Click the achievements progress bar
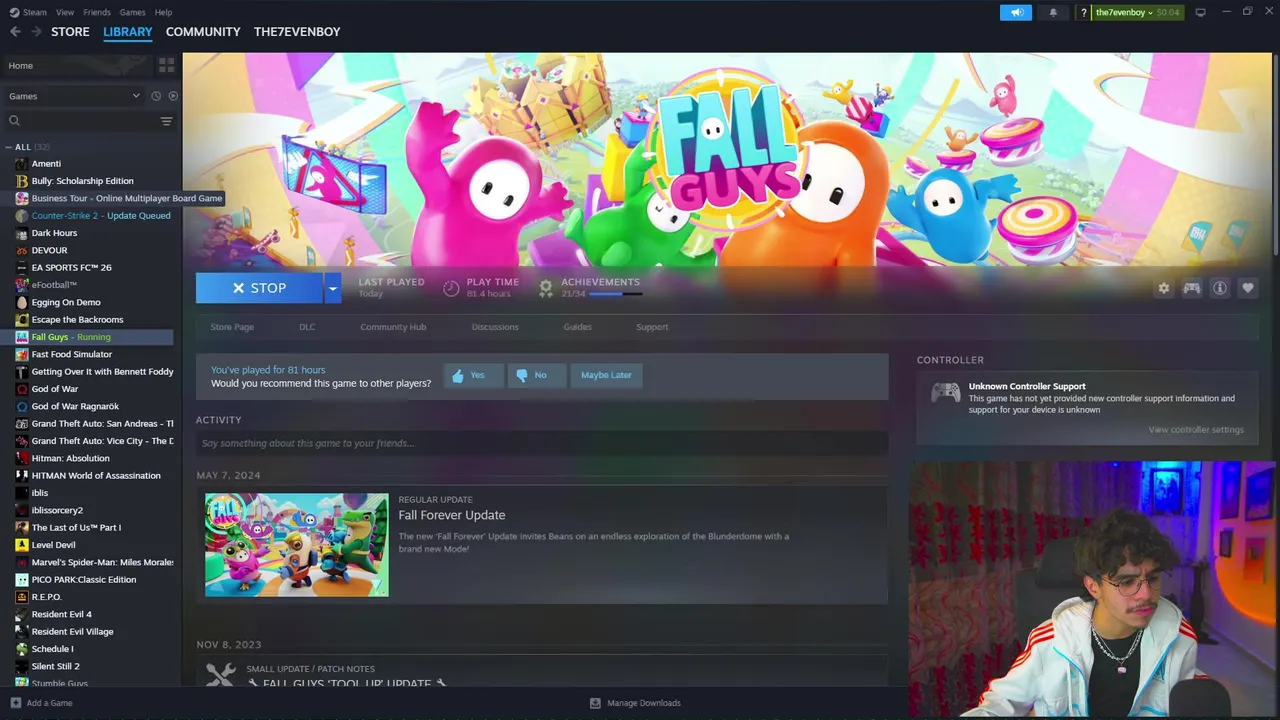This screenshot has height=720, width=1280. coord(615,294)
